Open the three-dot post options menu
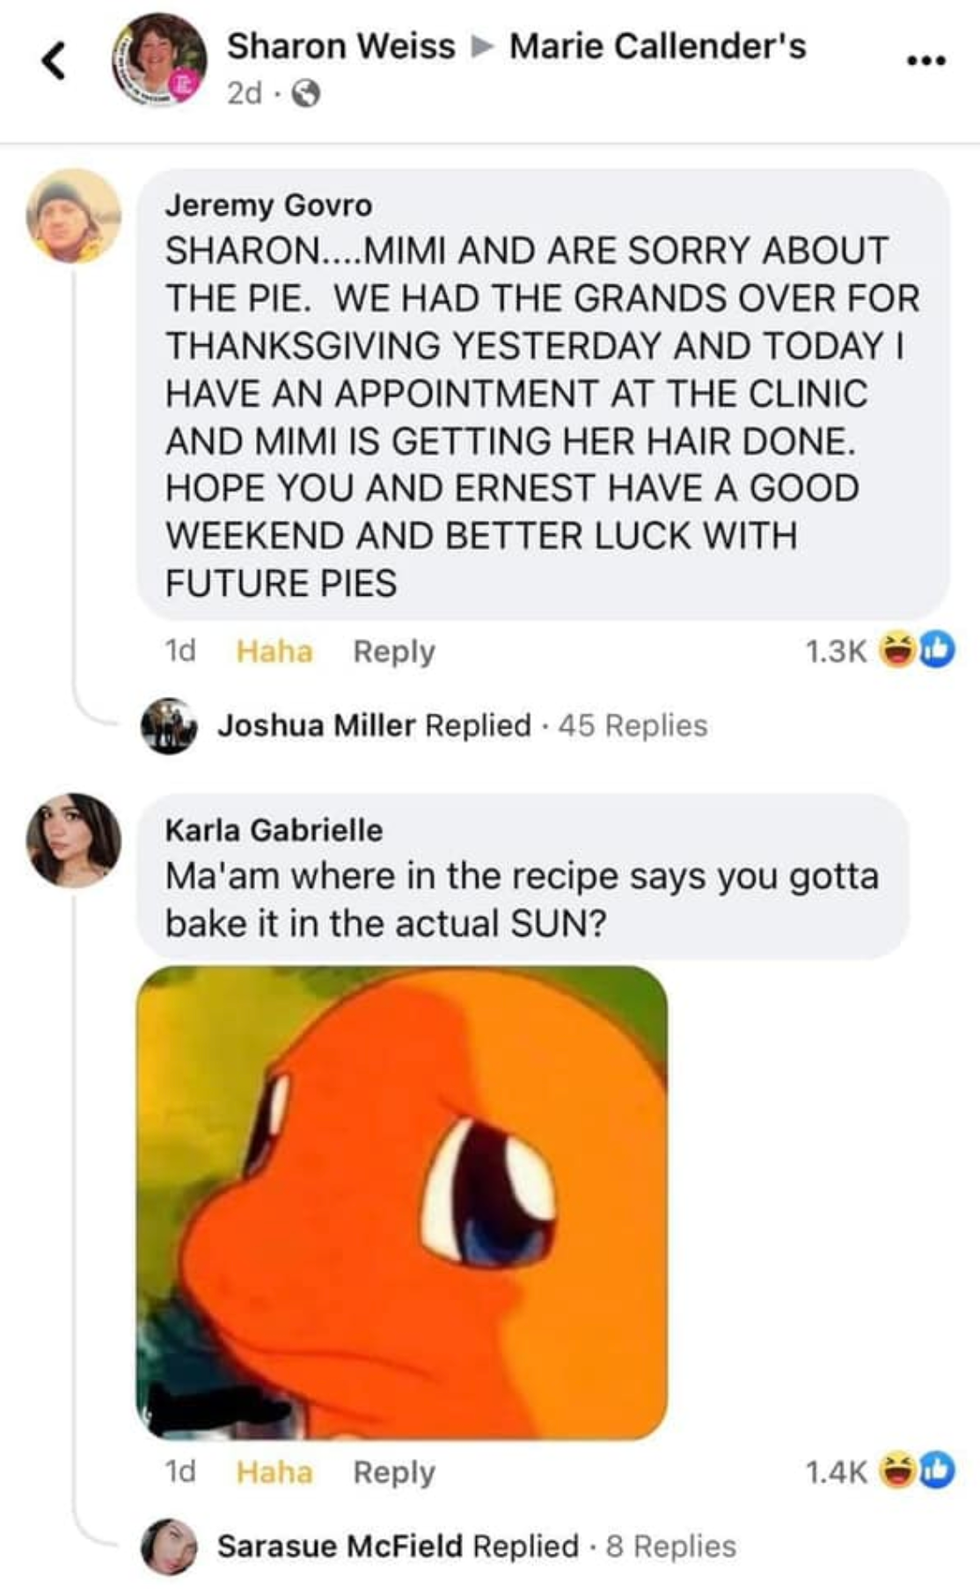The image size is (980, 1589). pos(925,61)
